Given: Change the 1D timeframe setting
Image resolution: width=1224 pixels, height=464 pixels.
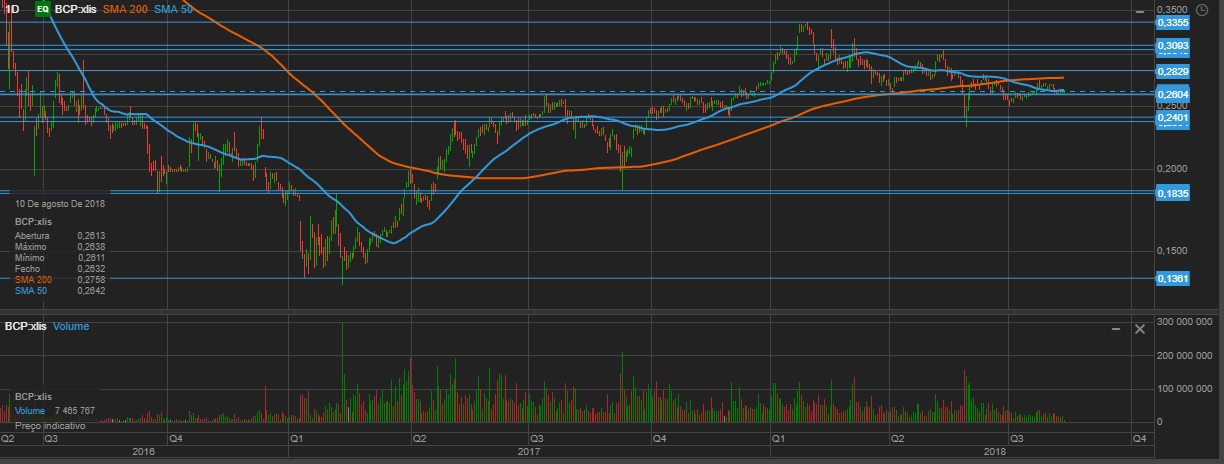Looking at the screenshot, I should coord(12,9).
